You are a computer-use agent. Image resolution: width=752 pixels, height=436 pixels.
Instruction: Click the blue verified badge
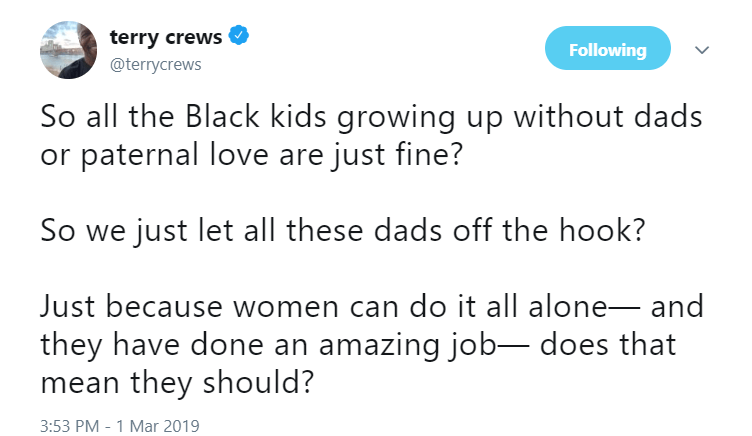click(238, 39)
